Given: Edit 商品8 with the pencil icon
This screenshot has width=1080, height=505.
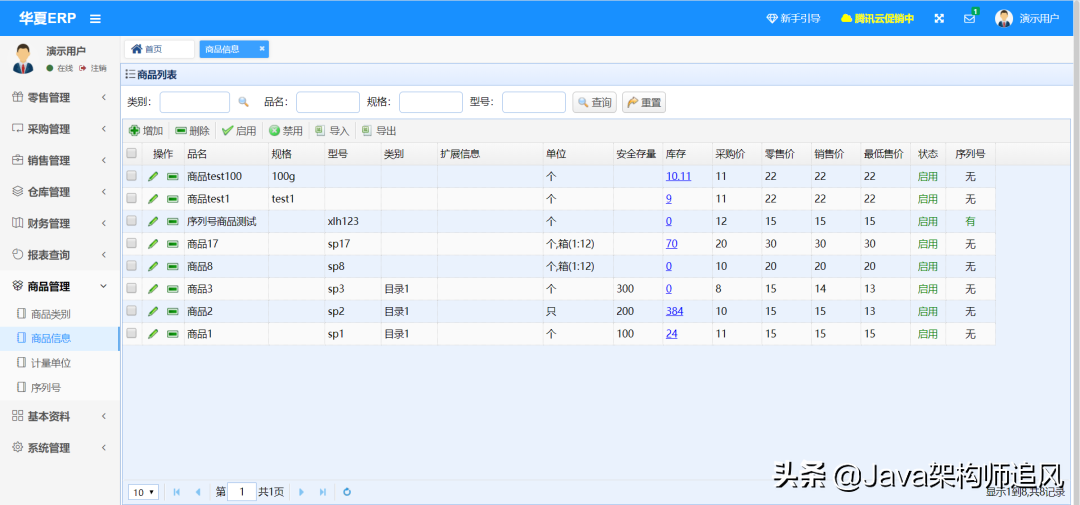Looking at the screenshot, I should click(153, 266).
